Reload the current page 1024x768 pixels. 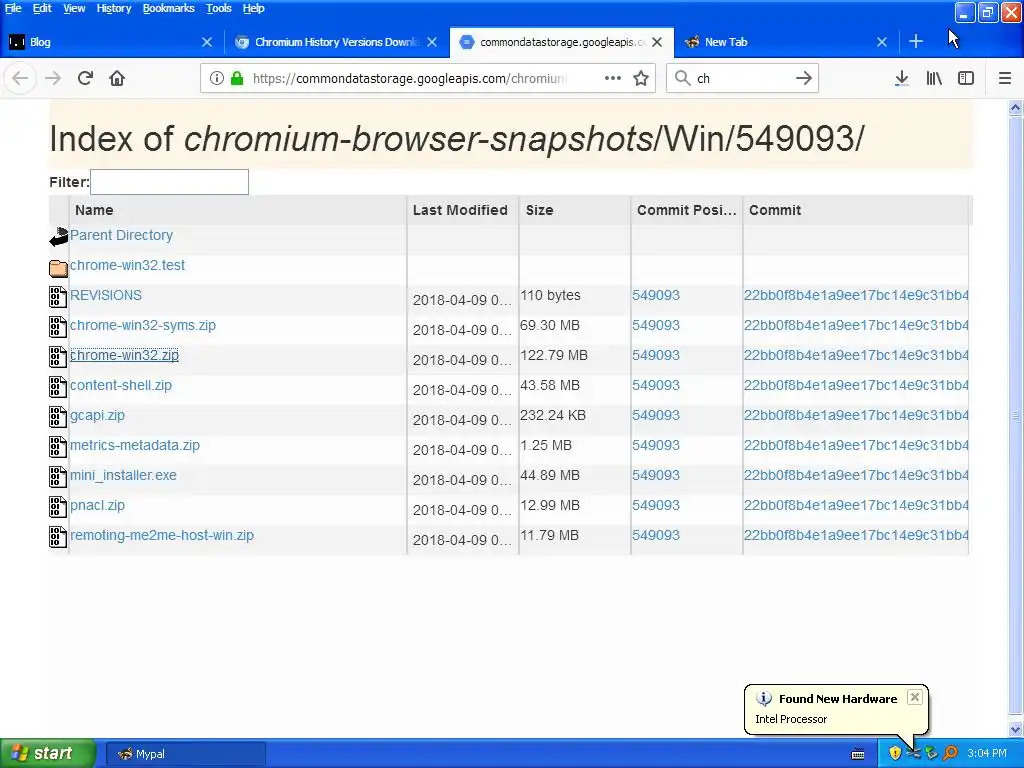click(x=85, y=78)
